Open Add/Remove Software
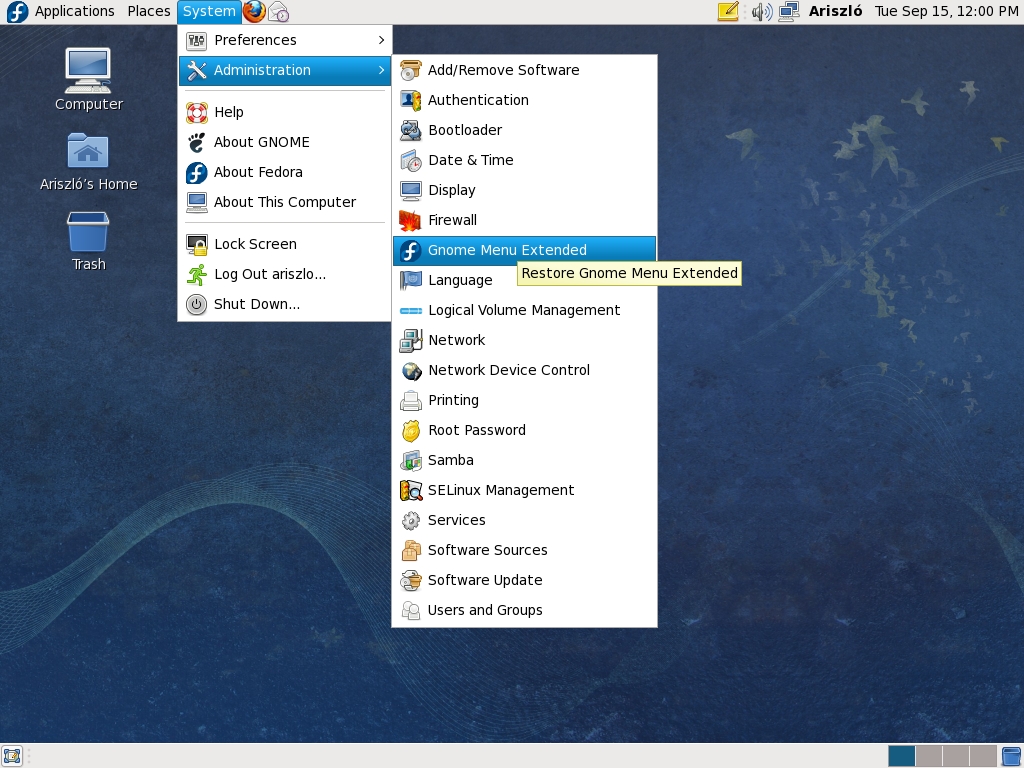Viewport: 1024px width, 768px height. point(524,70)
